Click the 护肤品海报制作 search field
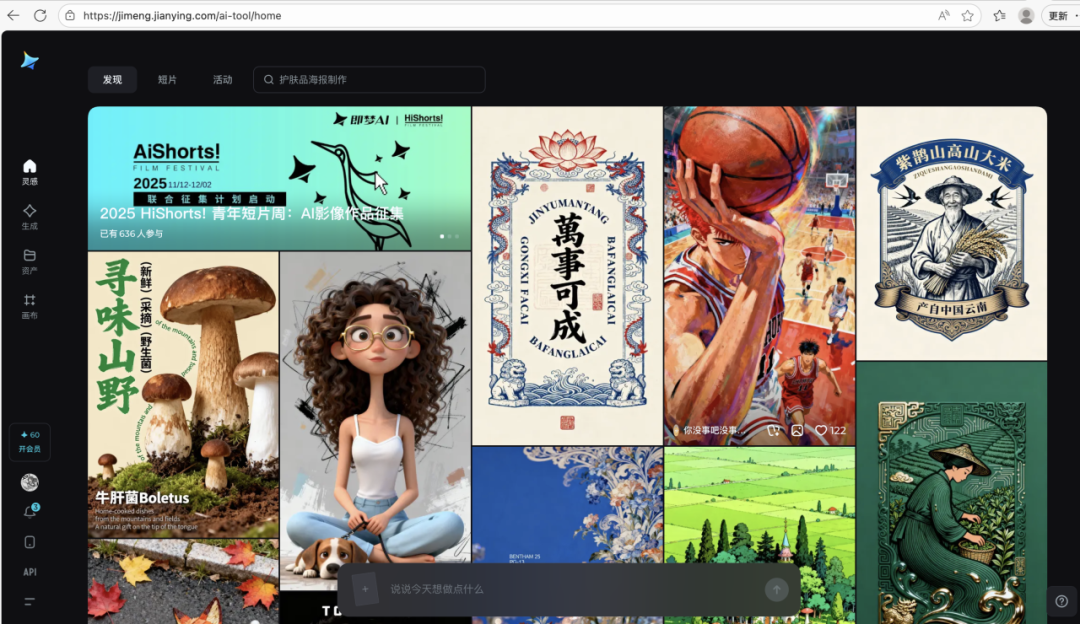Image resolution: width=1080 pixels, height=624 pixels. [x=369, y=79]
